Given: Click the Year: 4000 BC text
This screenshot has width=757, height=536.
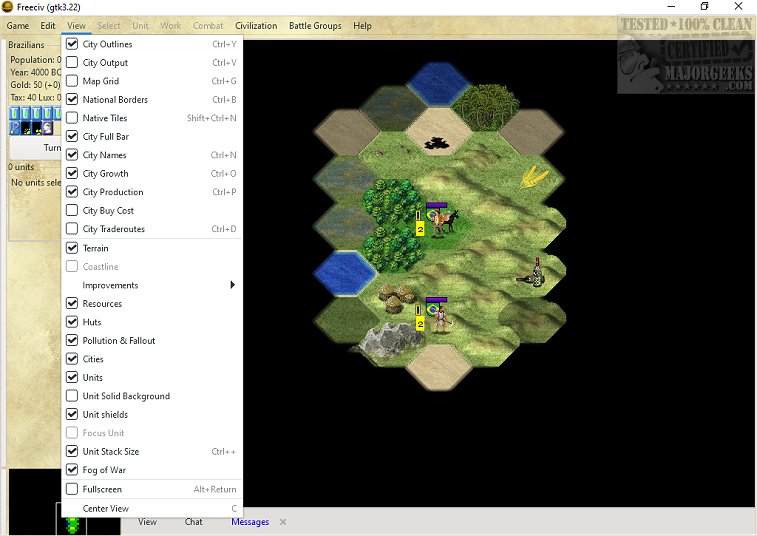Looking at the screenshot, I should click(x=36, y=72).
